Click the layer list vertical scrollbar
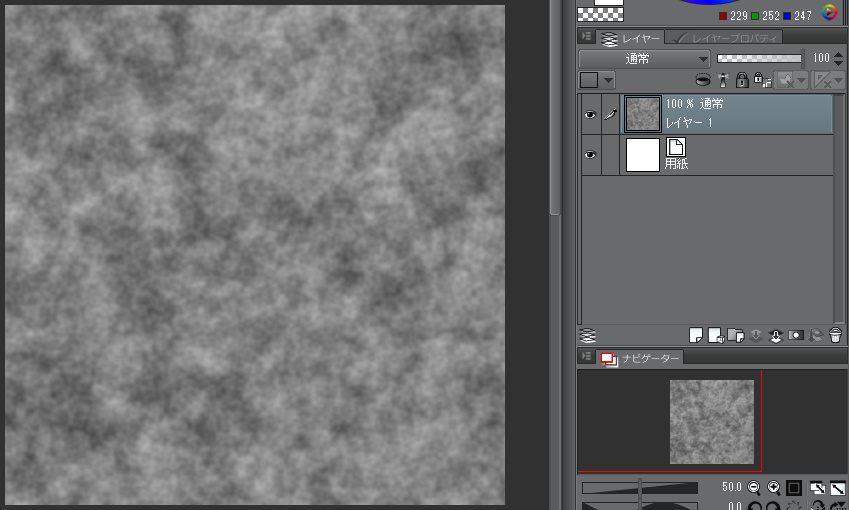This screenshot has width=849, height=510. (x=840, y=210)
